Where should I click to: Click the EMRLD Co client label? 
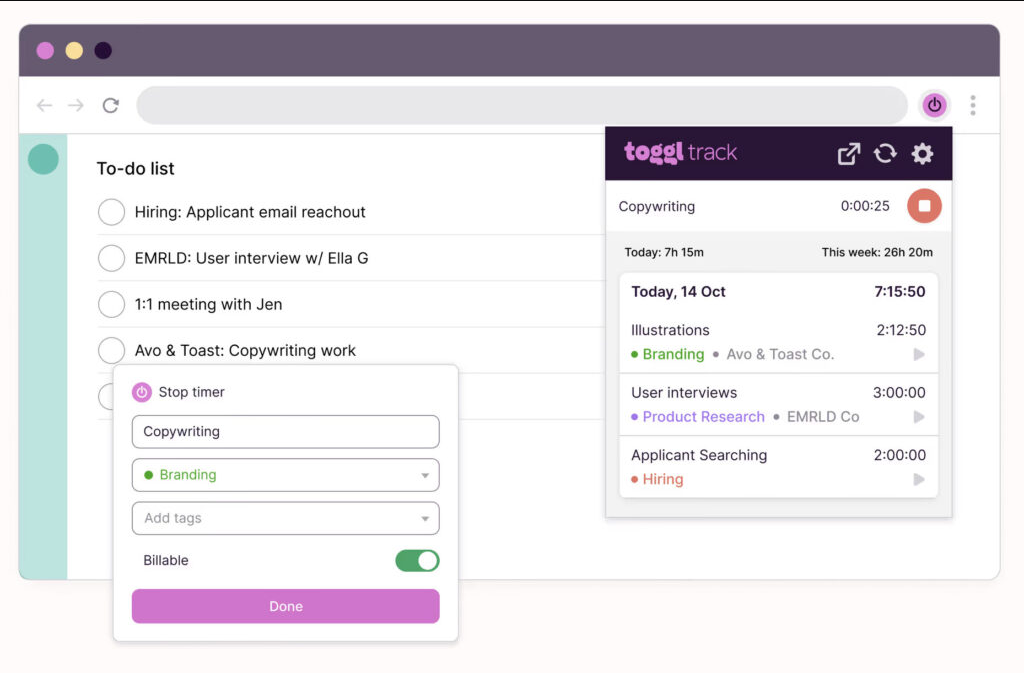point(823,416)
